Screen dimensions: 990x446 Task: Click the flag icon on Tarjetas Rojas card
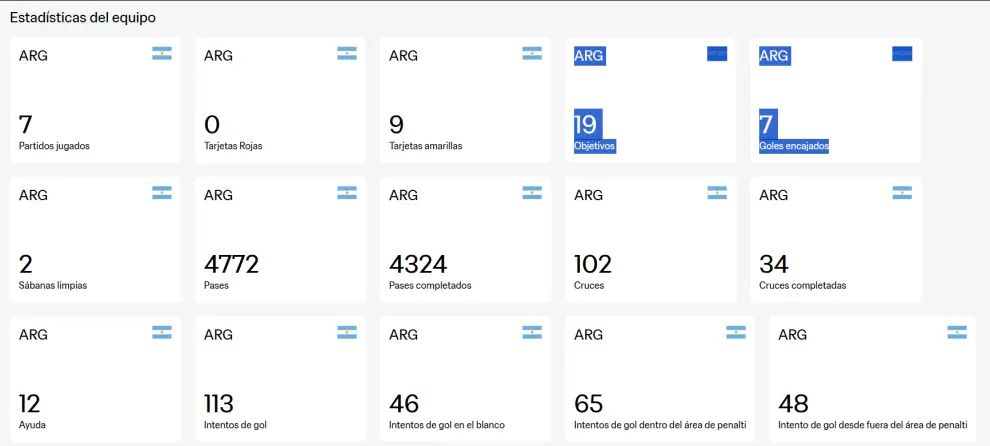tap(347, 54)
